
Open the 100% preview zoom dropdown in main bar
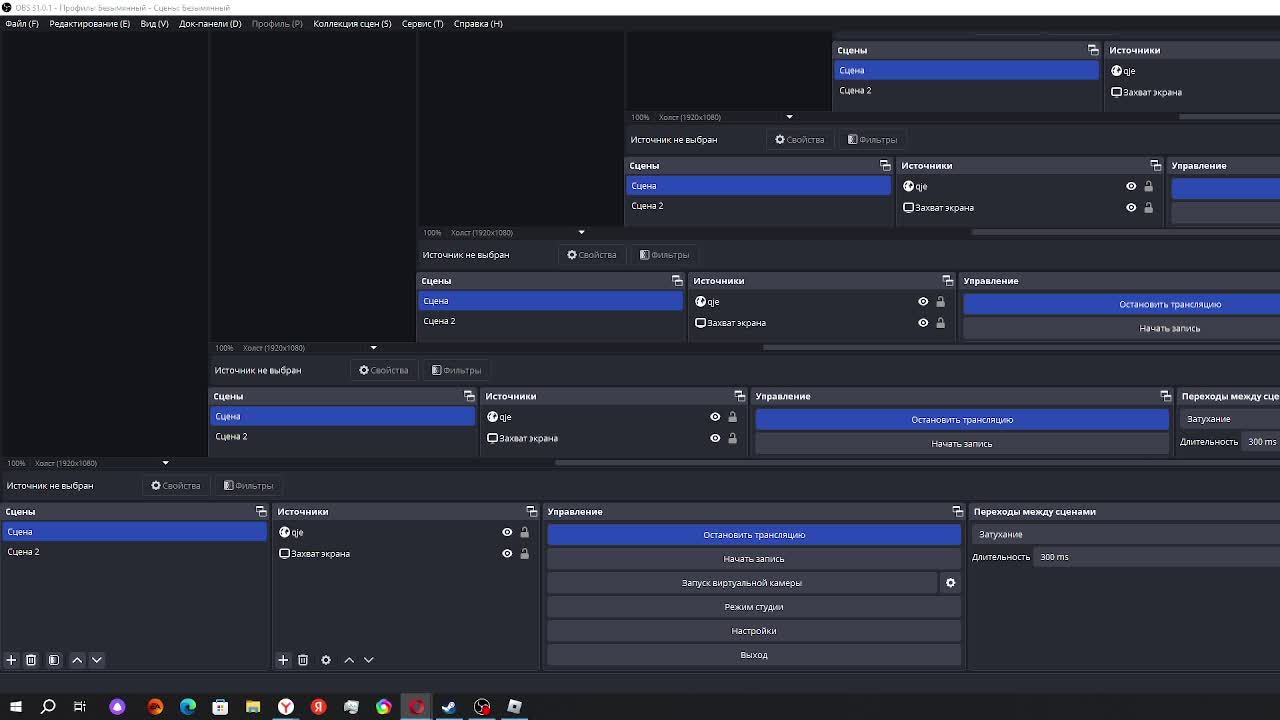coord(17,463)
